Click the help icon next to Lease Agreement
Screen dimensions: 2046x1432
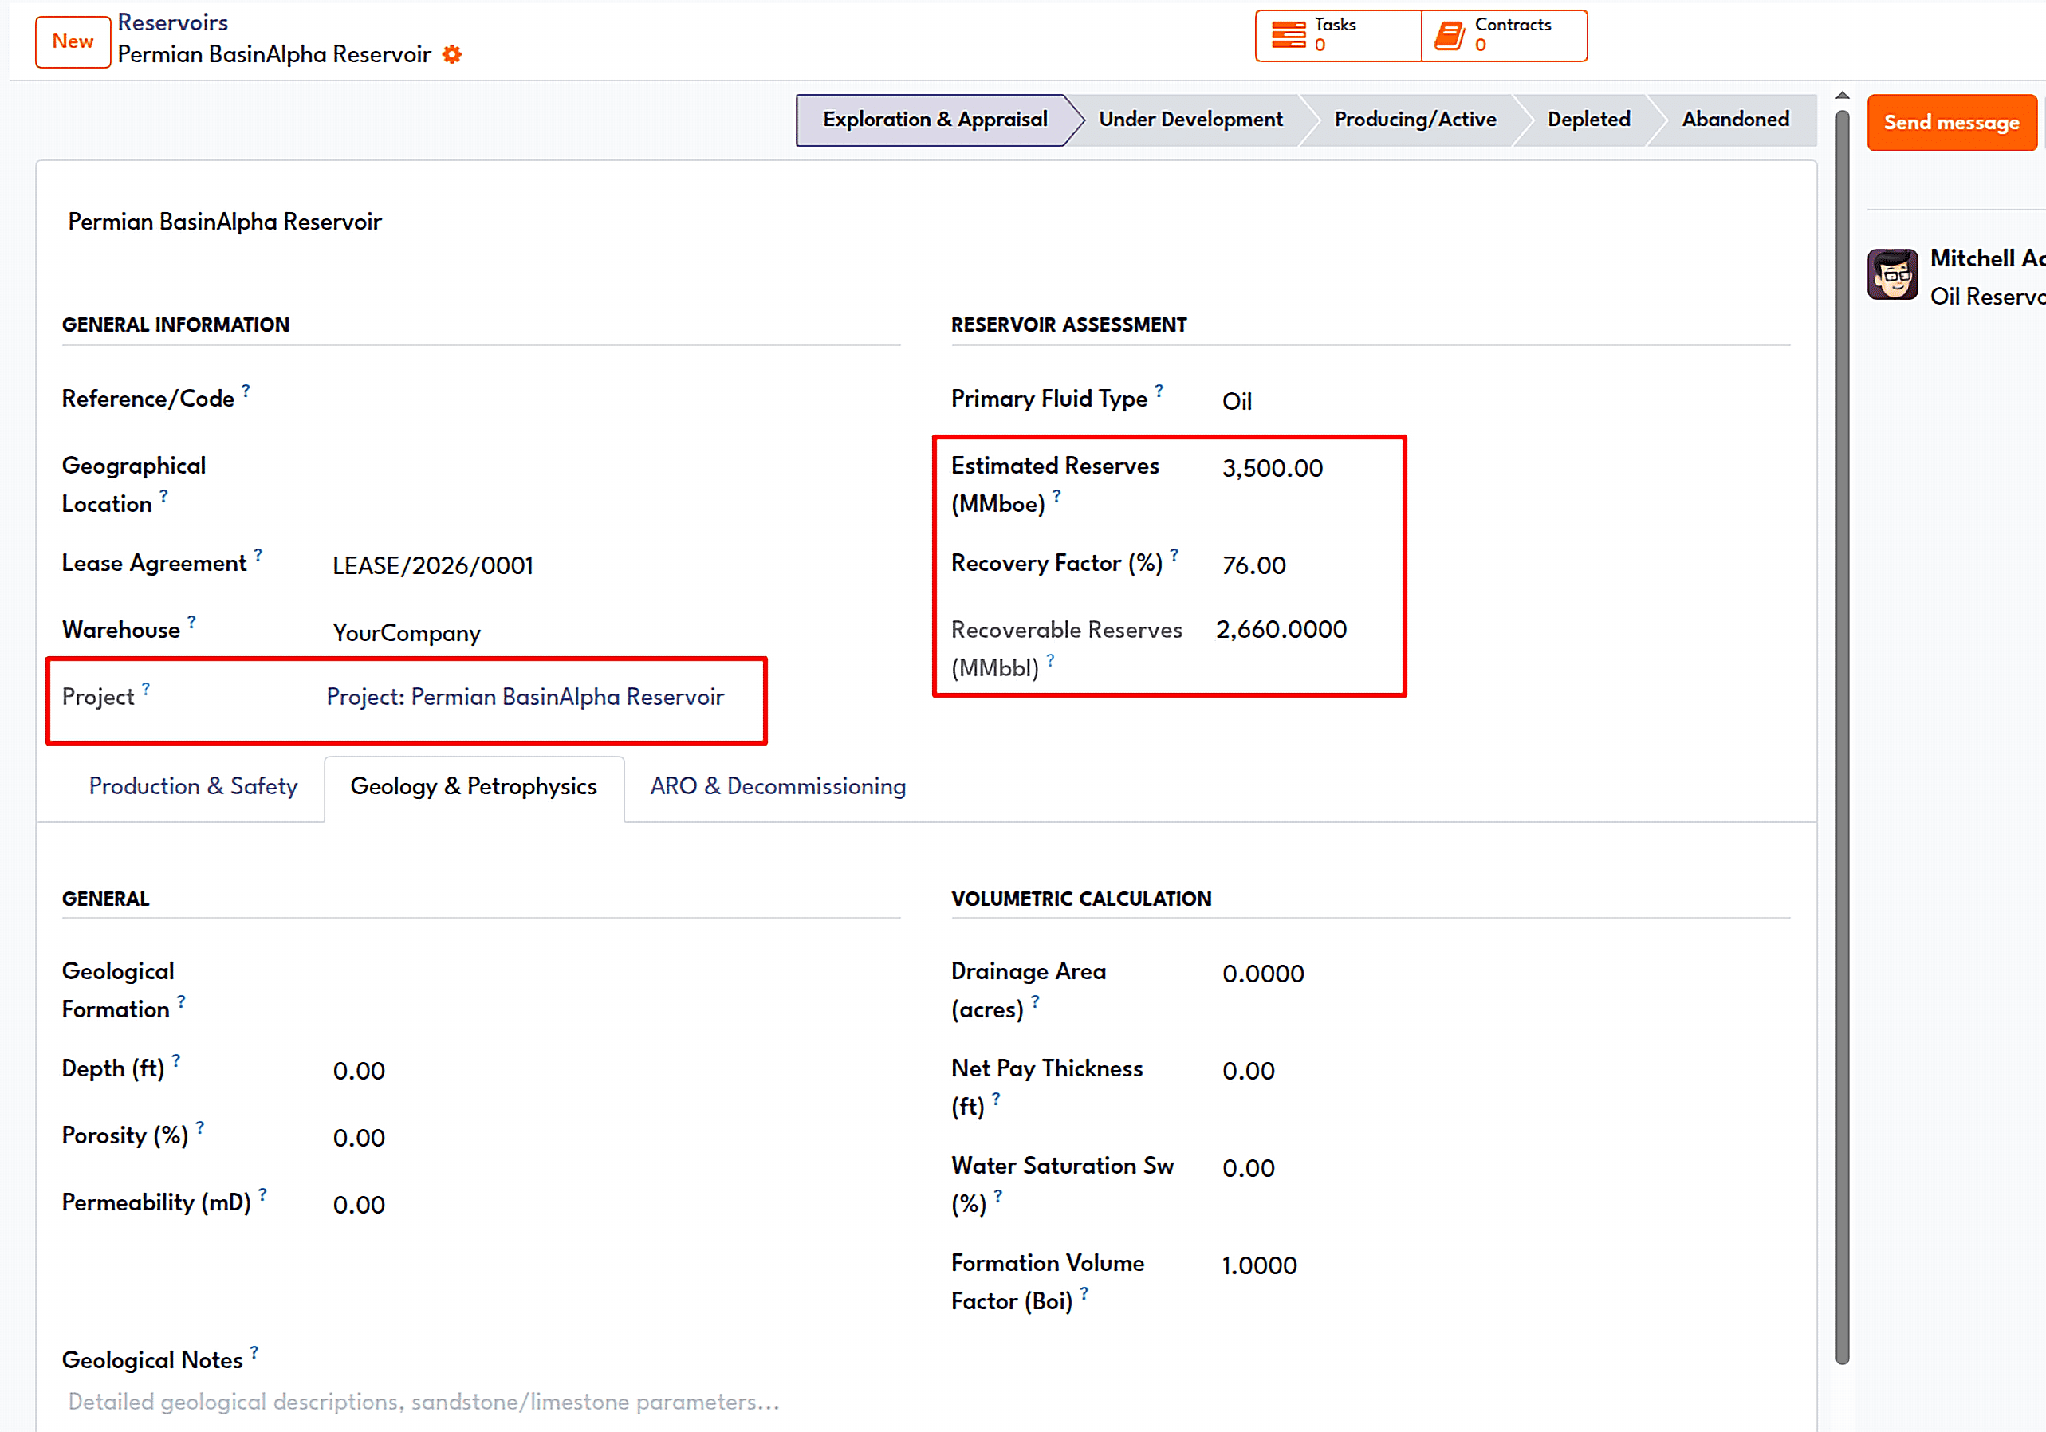tap(258, 554)
